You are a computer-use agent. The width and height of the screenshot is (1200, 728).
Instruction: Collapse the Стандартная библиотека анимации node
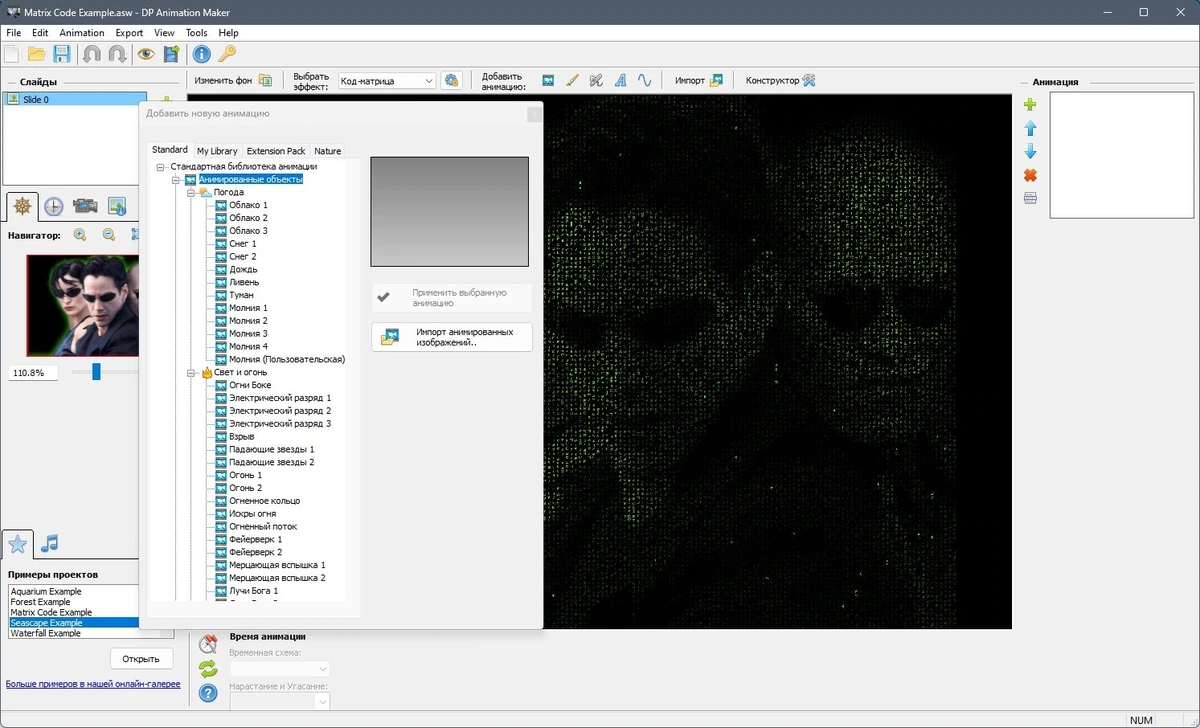pos(162,167)
